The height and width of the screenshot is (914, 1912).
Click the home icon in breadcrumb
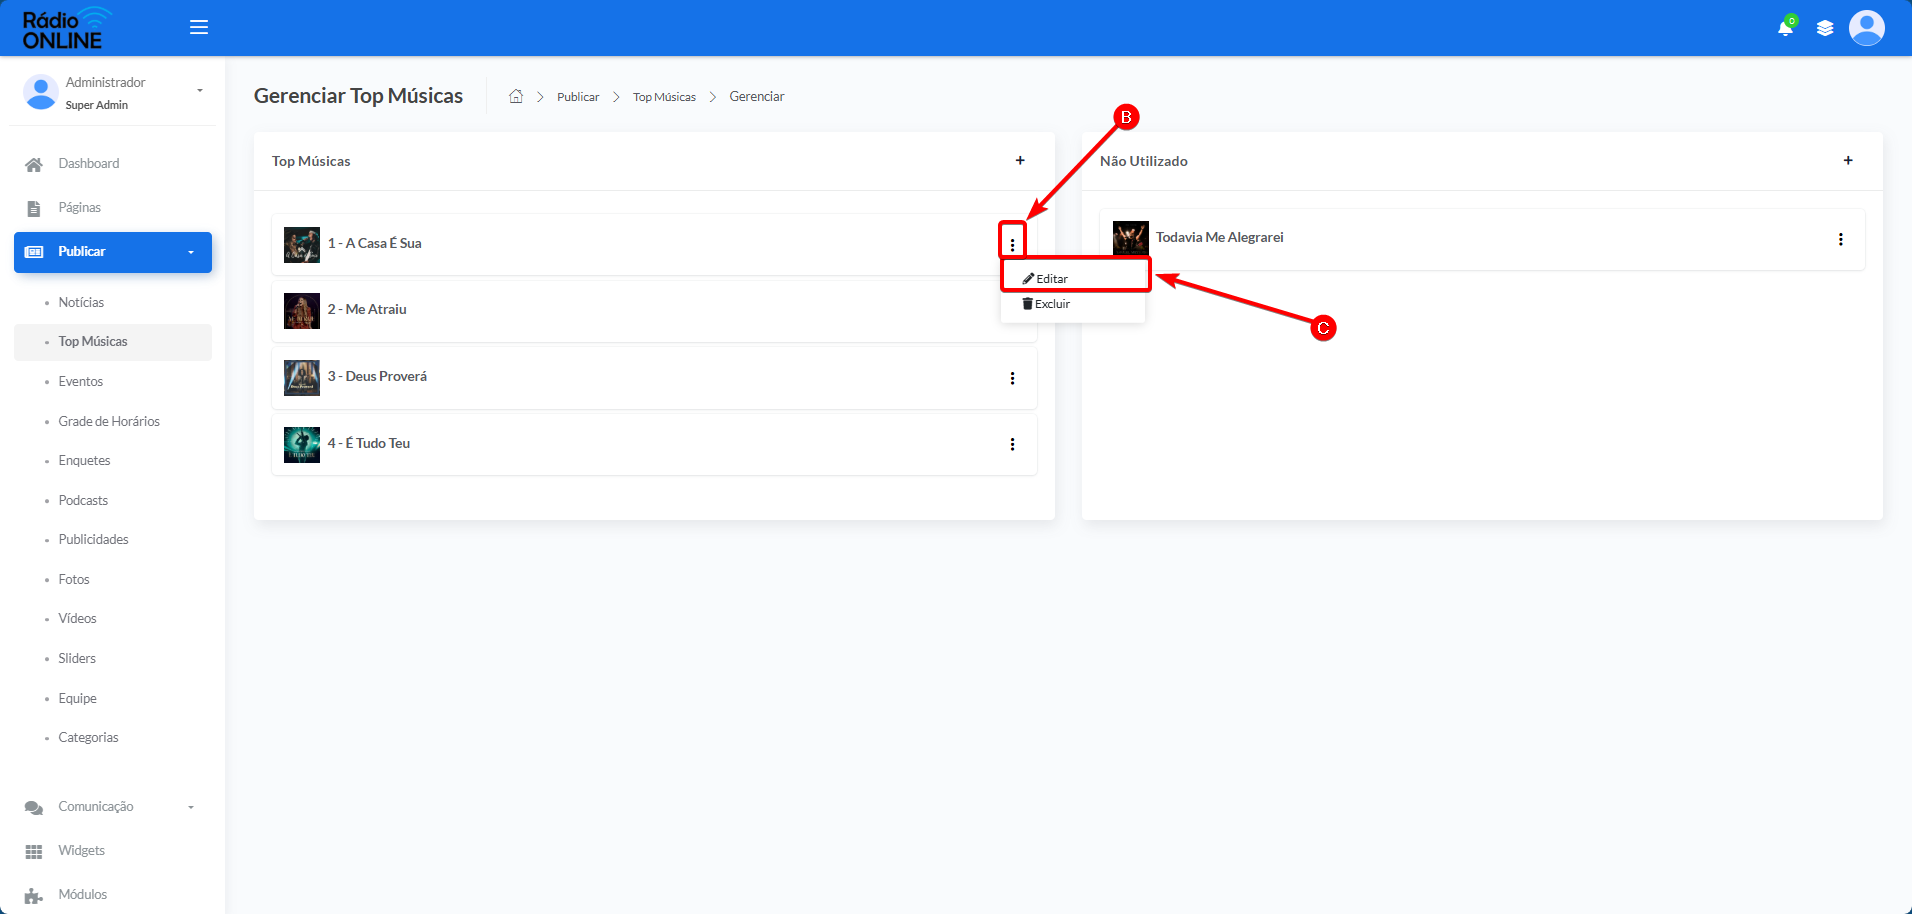516,96
